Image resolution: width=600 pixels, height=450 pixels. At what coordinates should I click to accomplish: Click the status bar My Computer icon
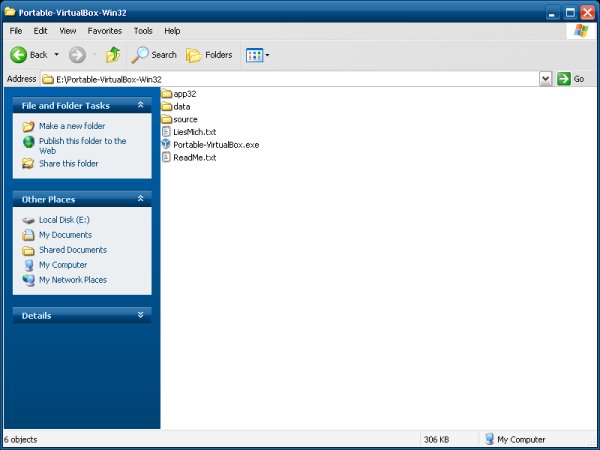click(489, 439)
